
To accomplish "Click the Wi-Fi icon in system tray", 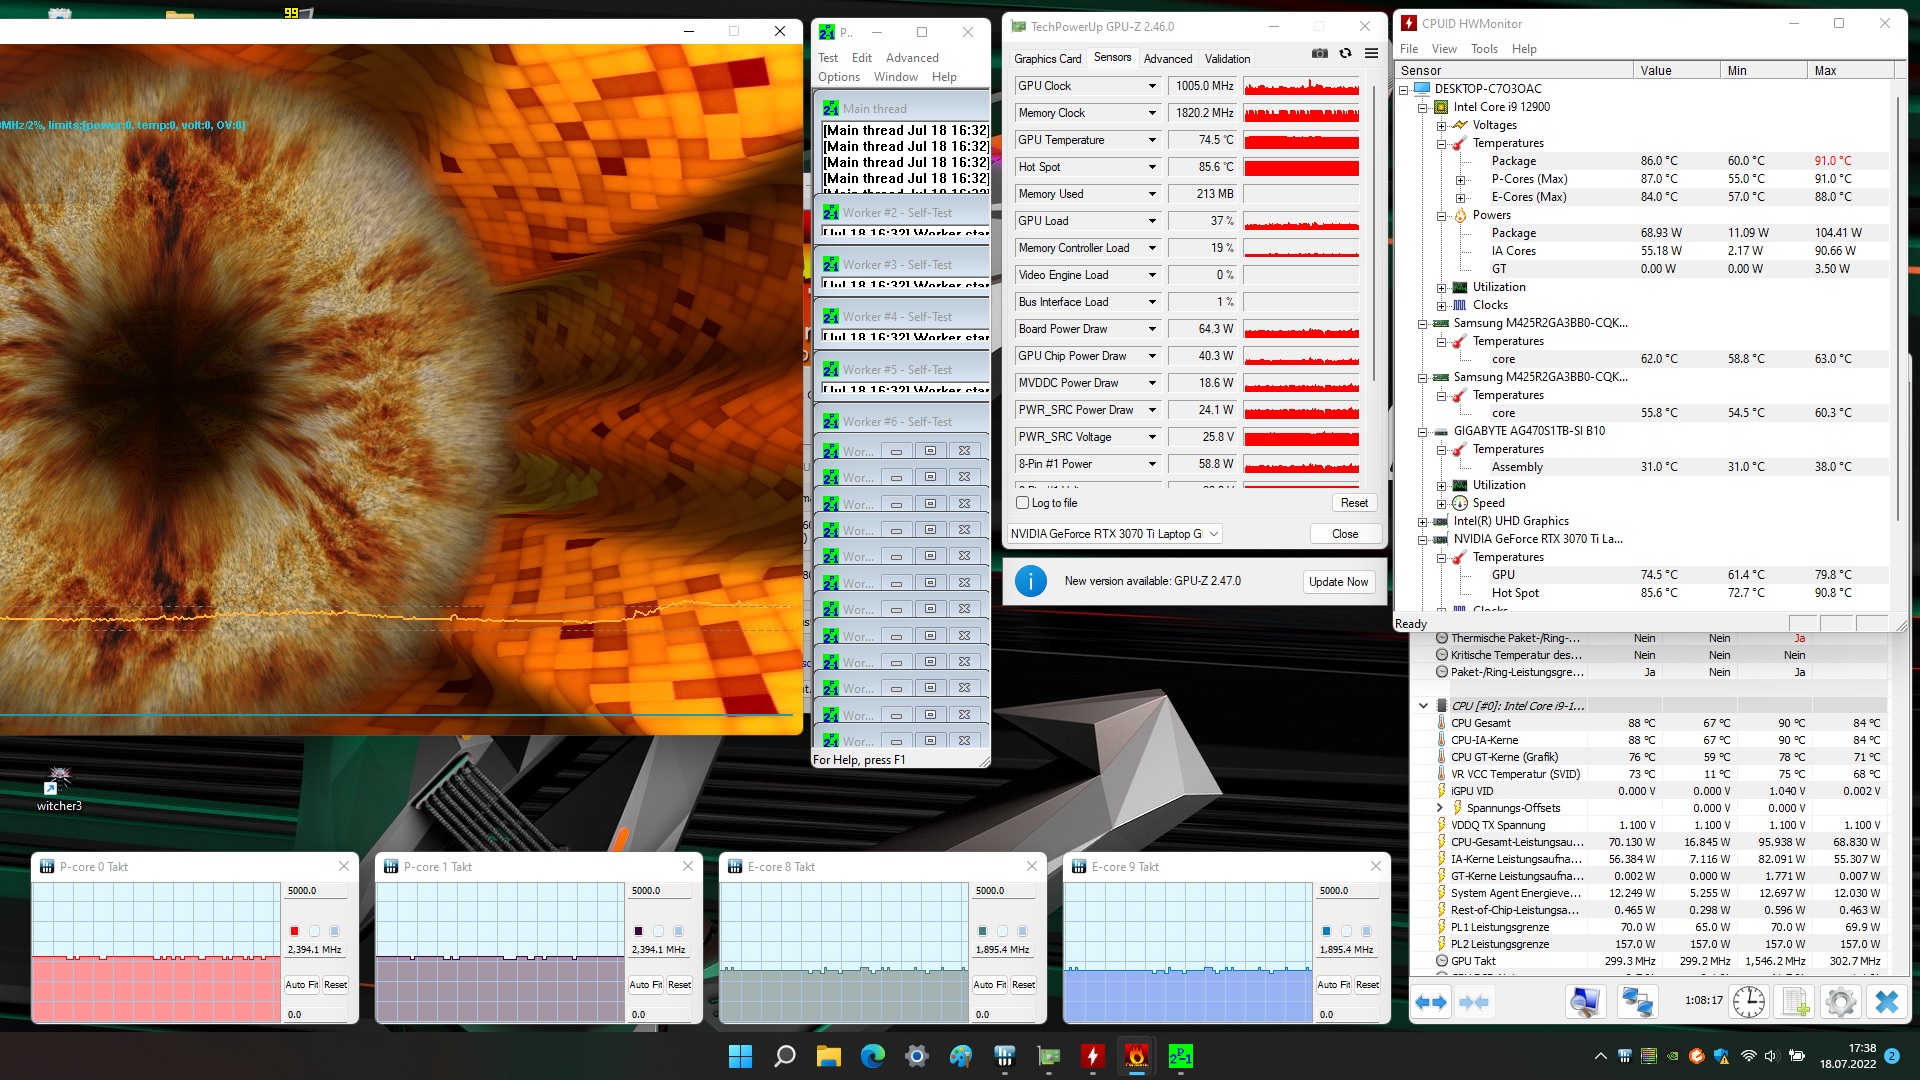I will [x=1748, y=1056].
